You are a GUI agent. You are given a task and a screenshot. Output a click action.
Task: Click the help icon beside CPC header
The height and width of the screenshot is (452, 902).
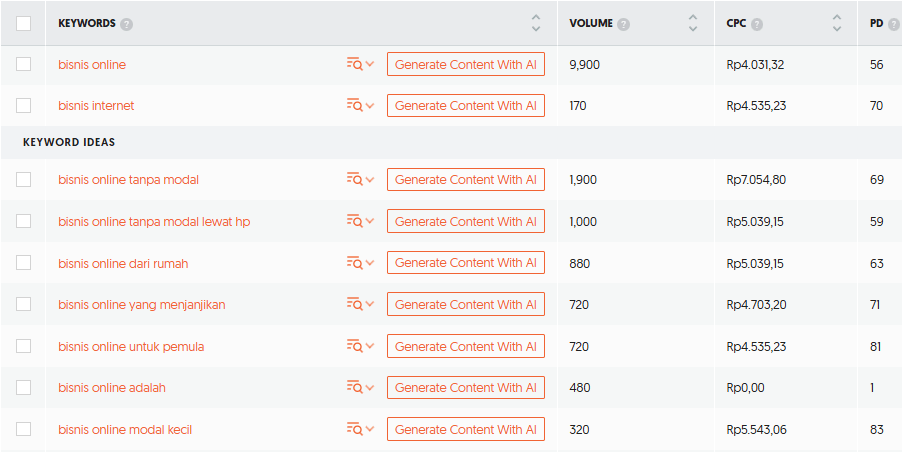[757, 24]
